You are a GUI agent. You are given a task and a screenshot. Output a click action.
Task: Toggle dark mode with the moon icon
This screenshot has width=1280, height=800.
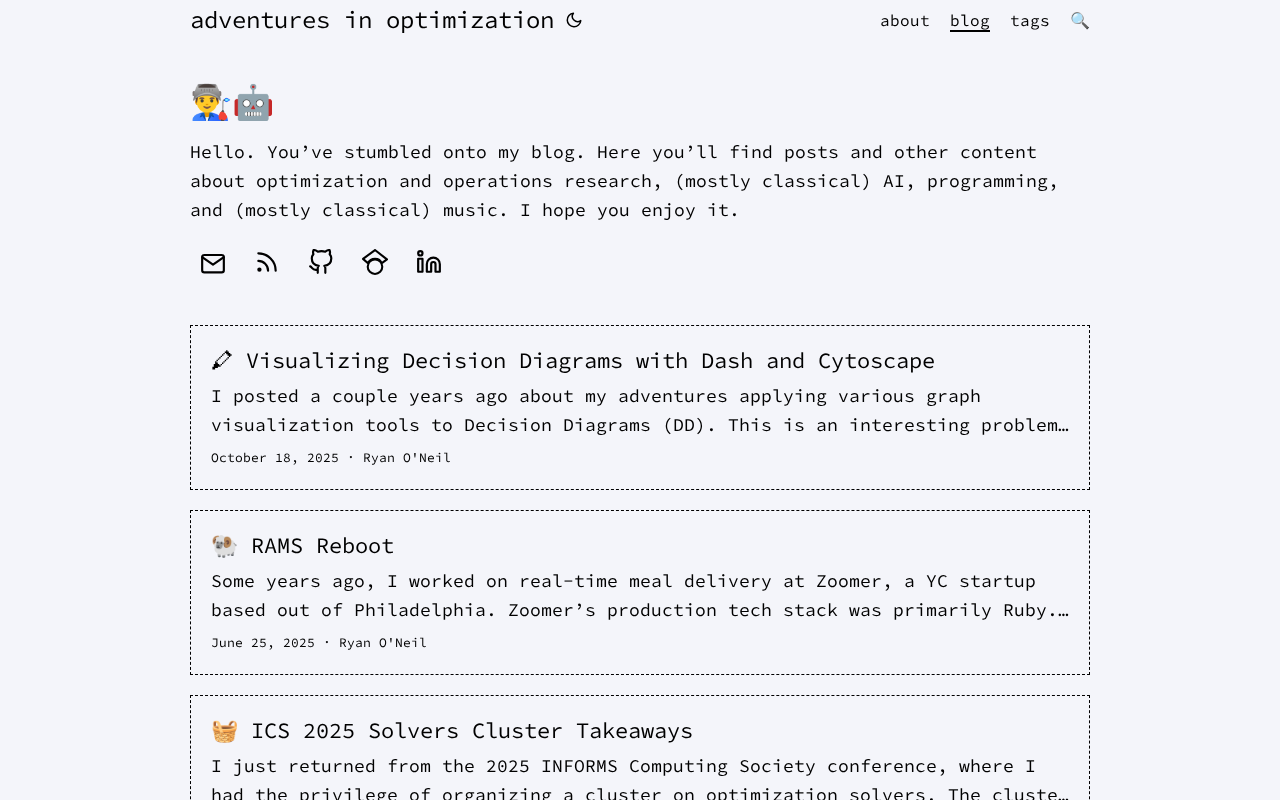click(574, 20)
